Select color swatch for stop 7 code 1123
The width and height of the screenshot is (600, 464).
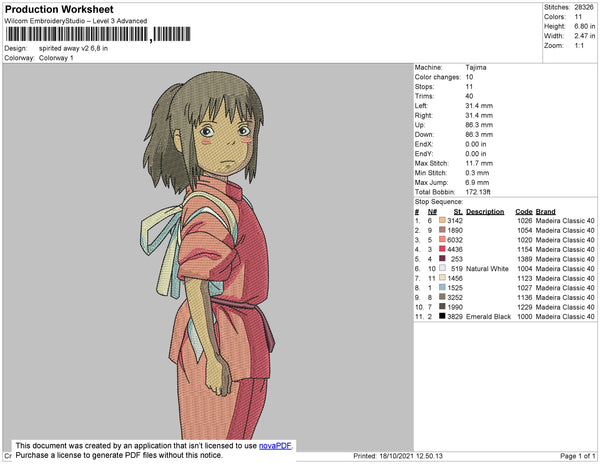click(442, 278)
